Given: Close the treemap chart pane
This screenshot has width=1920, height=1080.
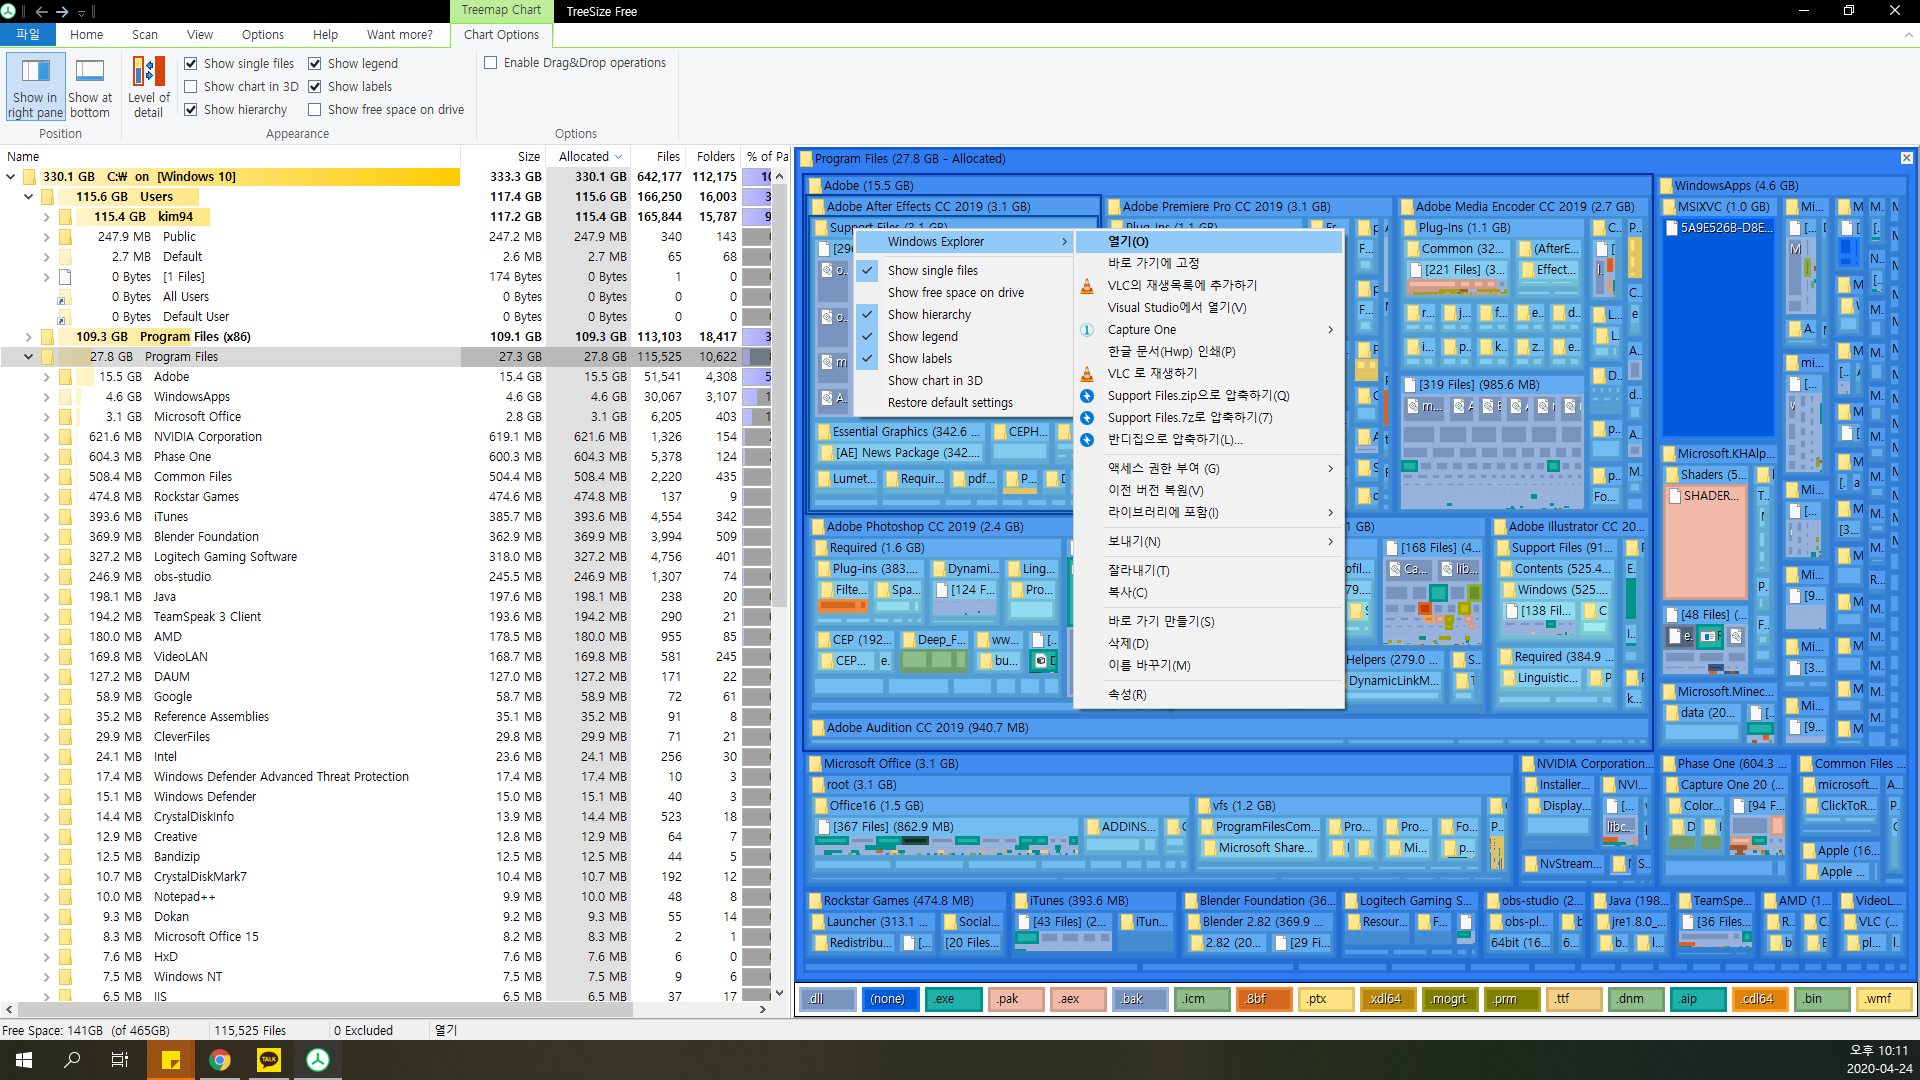Looking at the screenshot, I should point(1906,158).
